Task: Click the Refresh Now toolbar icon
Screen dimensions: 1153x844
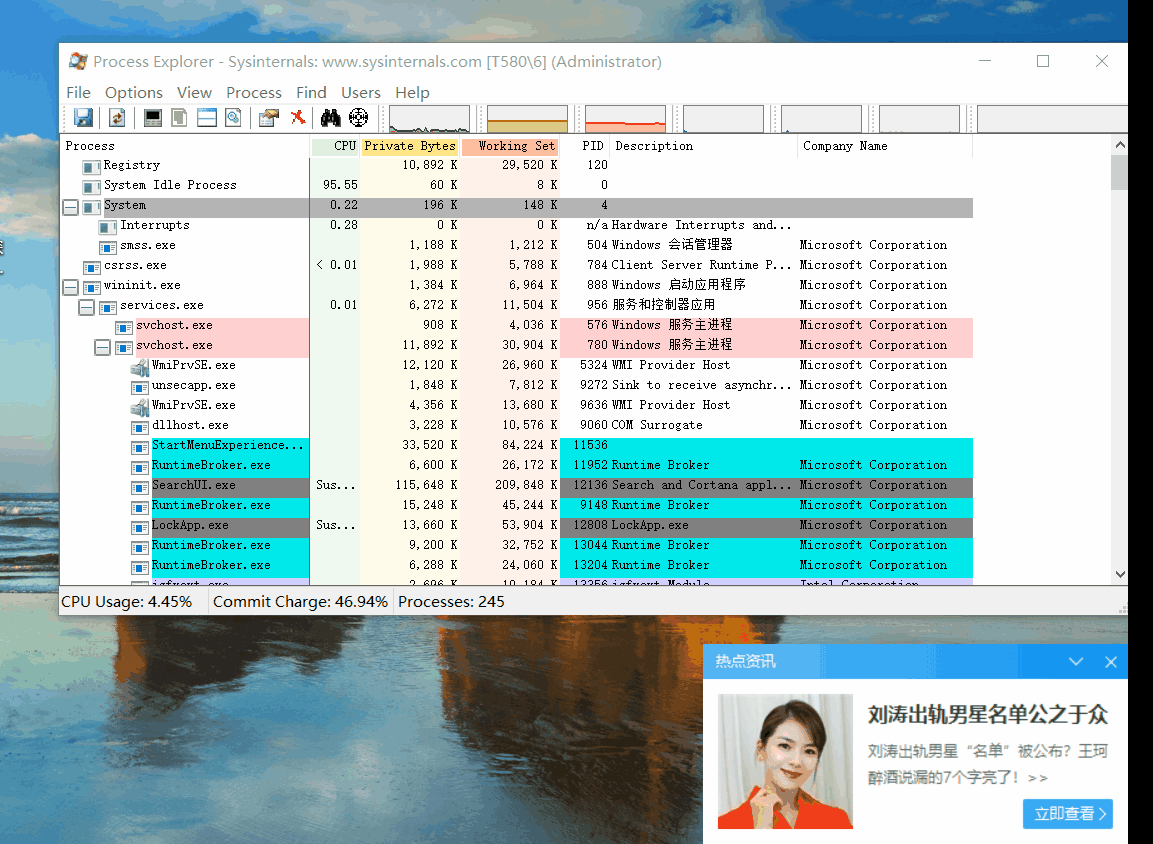Action: pos(117,118)
